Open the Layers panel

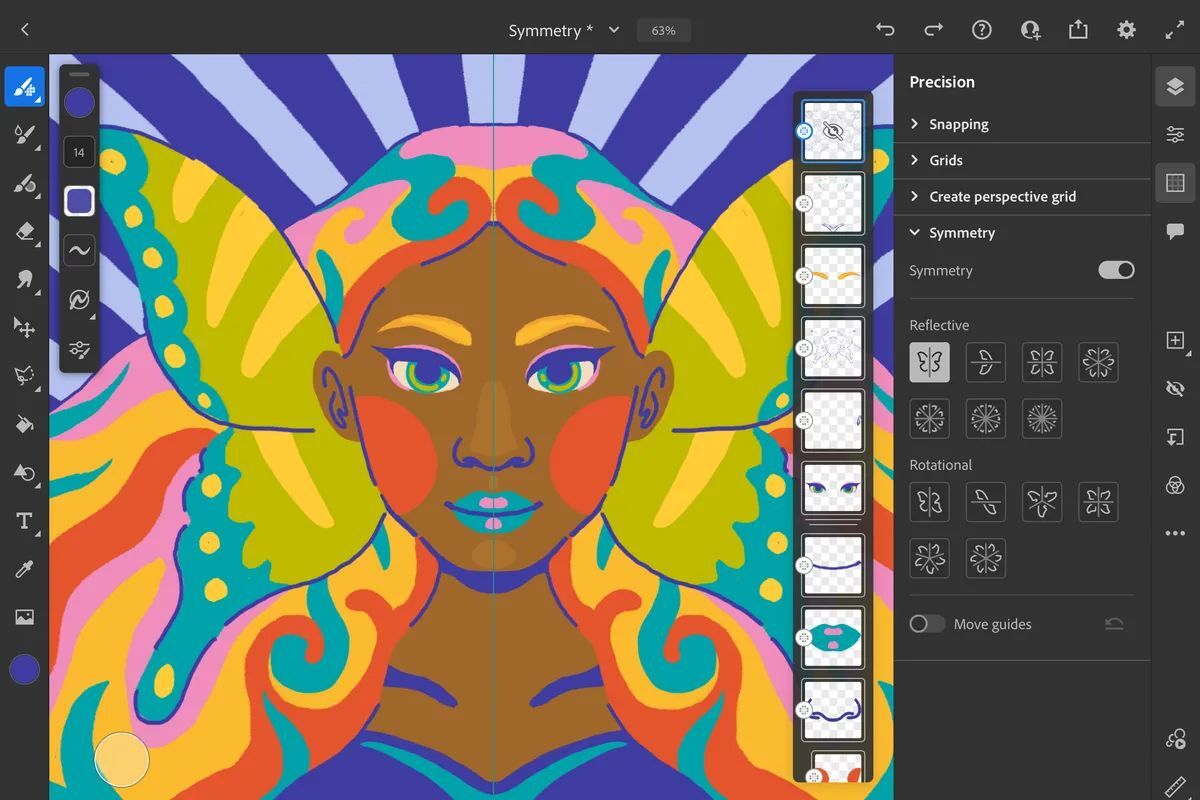pyautogui.click(x=1175, y=86)
